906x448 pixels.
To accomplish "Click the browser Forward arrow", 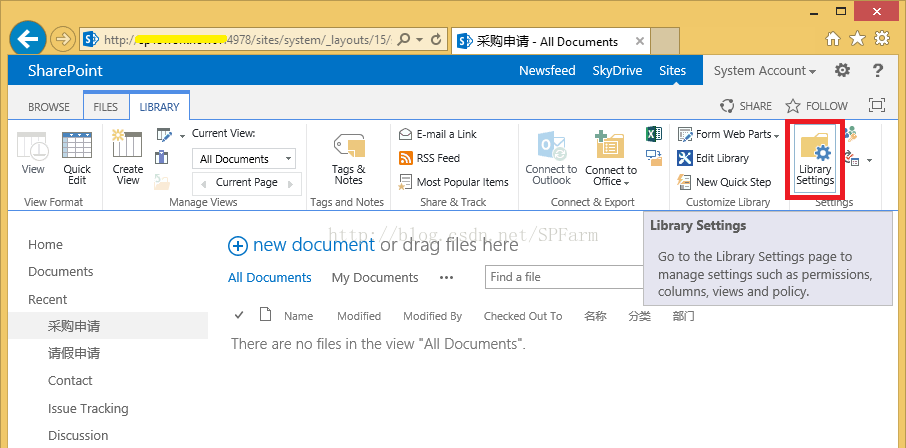I will pos(62,39).
